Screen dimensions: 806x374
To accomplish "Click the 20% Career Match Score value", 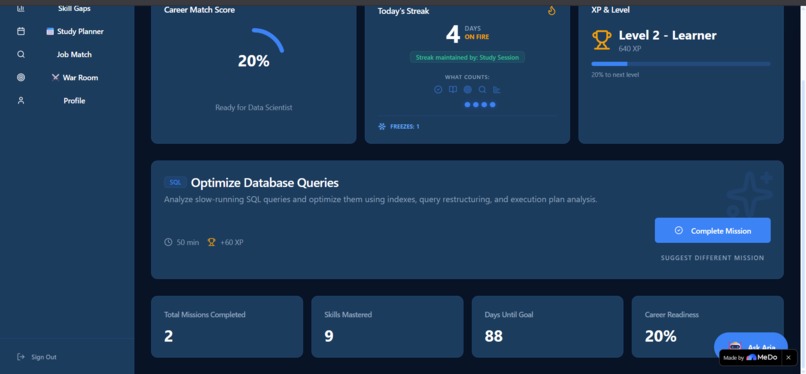I will 253,61.
